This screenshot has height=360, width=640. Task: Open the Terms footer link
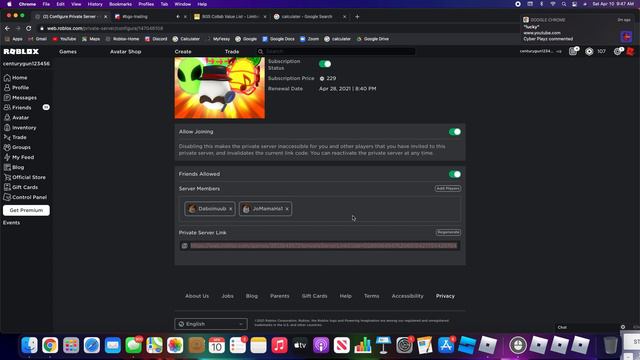coord(371,296)
